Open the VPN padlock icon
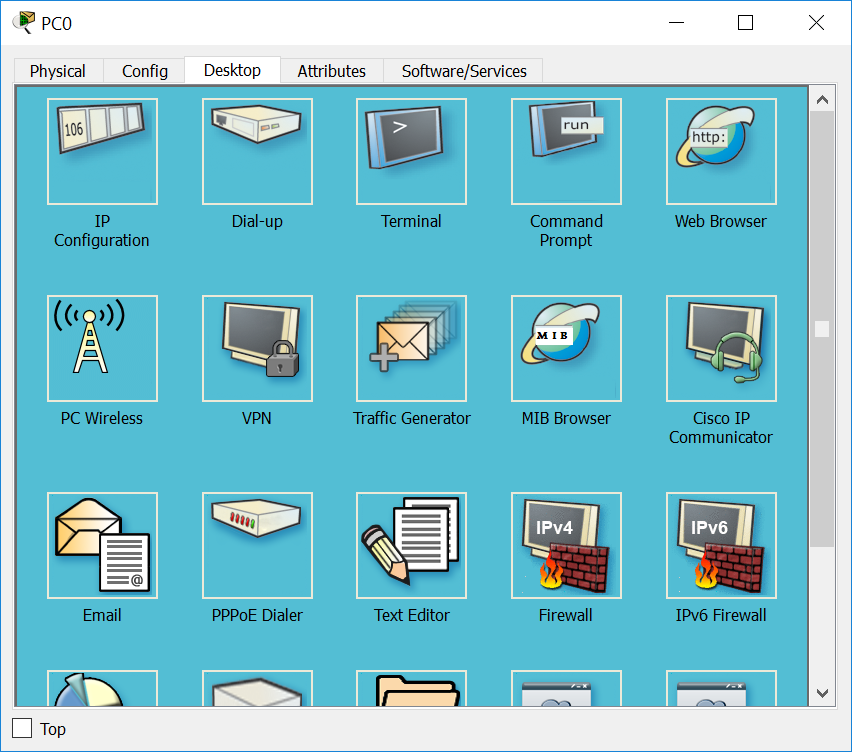Screen dimensions: 852x752 [x=257, y=348]
